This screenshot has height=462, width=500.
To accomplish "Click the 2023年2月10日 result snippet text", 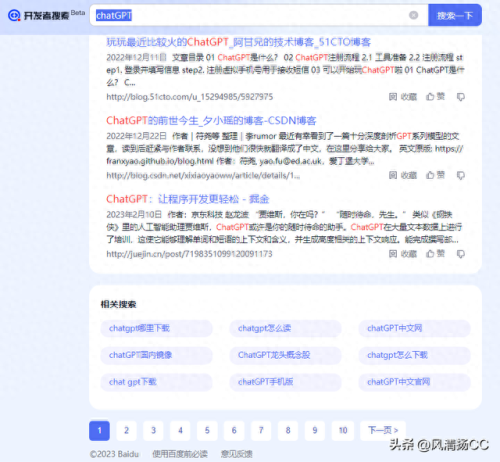I will click(284, 227).
